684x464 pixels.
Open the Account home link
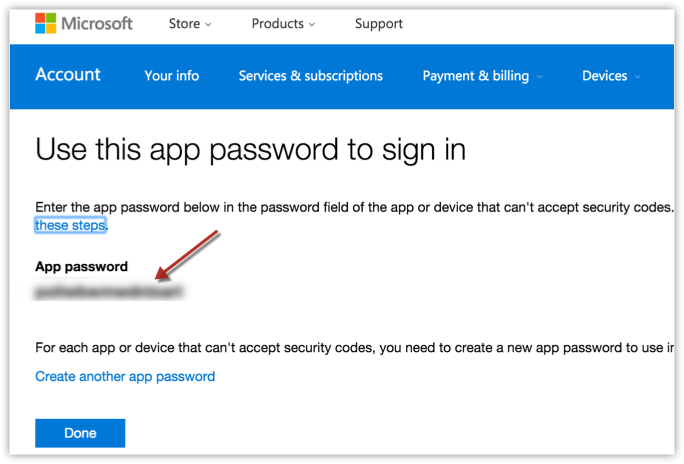coord(68,75)
